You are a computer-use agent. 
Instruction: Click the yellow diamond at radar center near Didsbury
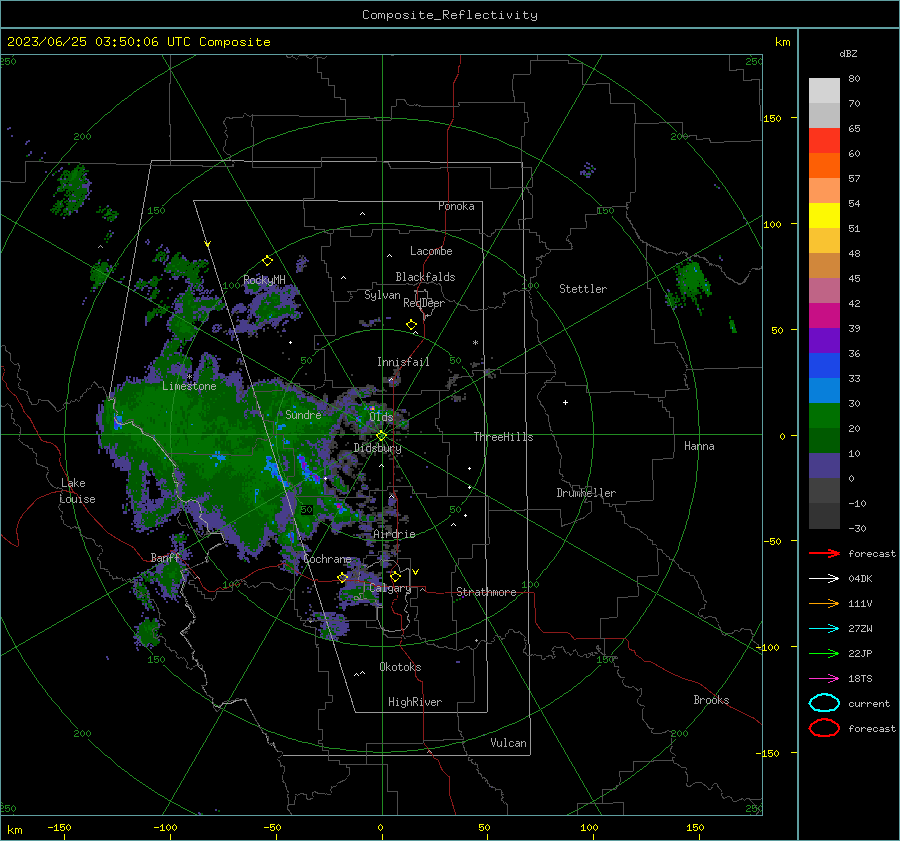click(381, 436)
